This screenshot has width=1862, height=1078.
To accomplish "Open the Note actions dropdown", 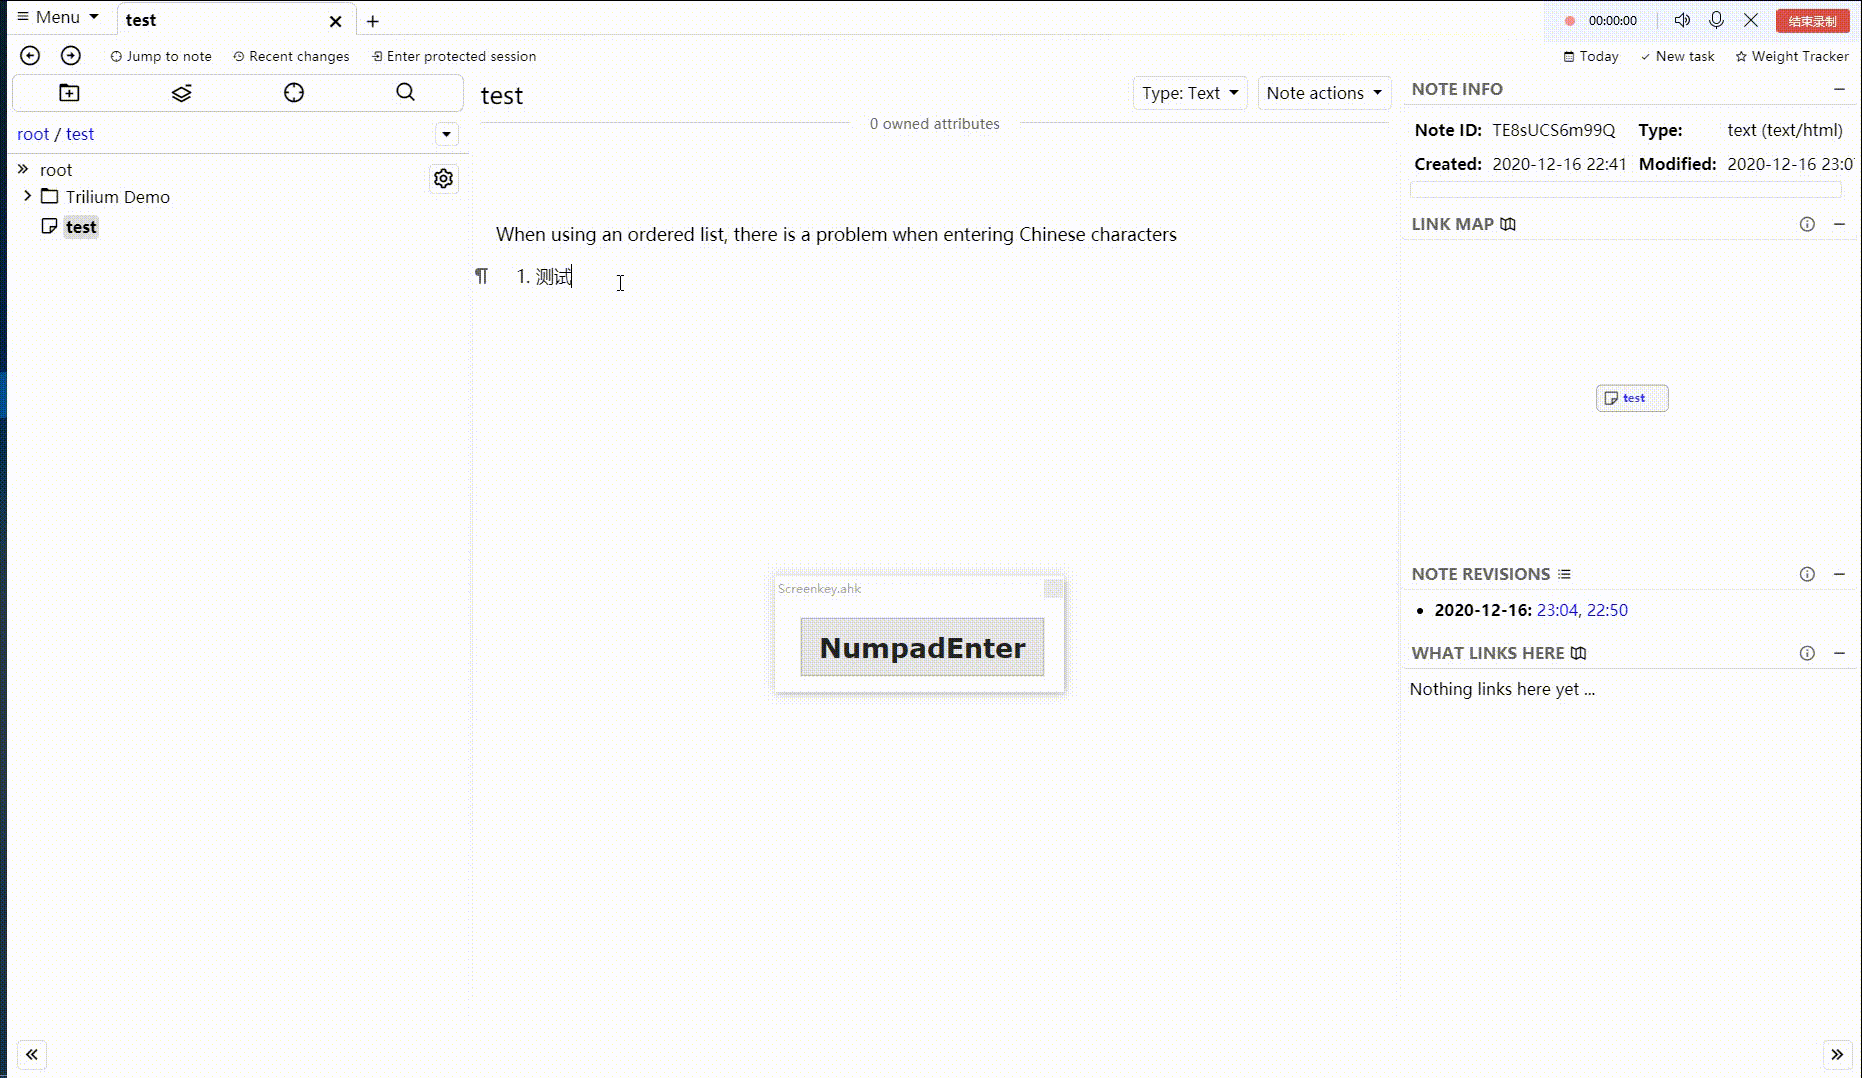I will pos(1324,92).
